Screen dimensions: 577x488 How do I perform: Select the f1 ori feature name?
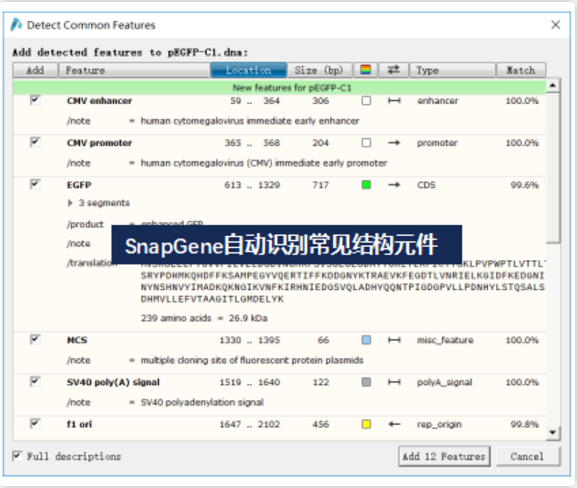pos(79,424)
